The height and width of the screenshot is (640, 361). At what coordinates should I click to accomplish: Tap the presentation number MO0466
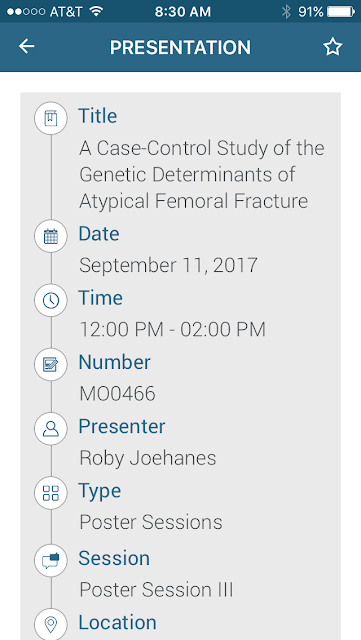point(117,394)
